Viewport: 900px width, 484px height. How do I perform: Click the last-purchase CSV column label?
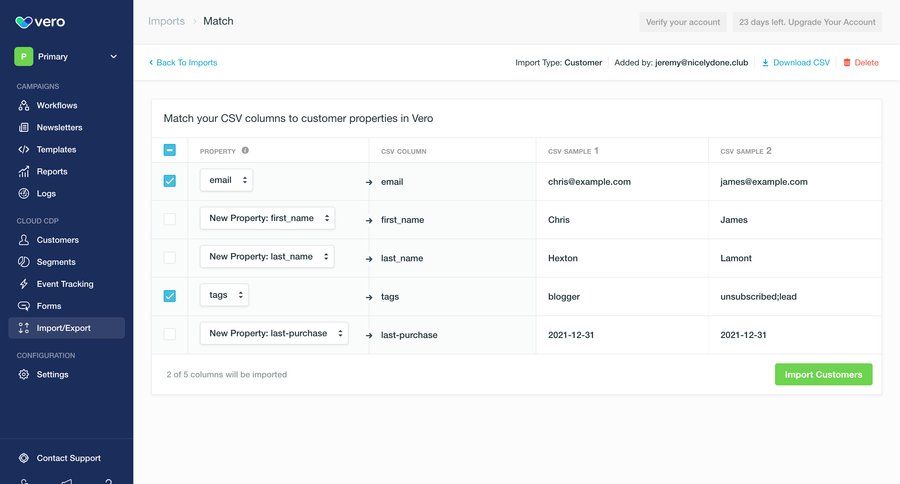(x=409, y=335)
